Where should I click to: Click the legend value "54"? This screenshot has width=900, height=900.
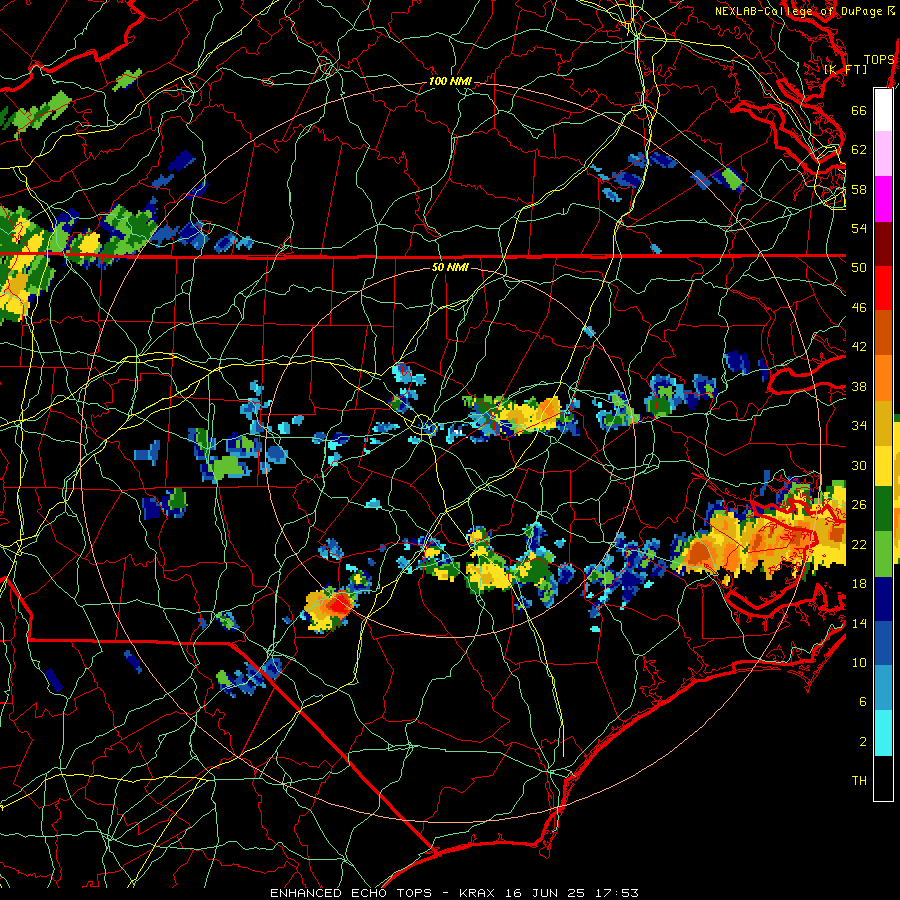coord(859,228)
